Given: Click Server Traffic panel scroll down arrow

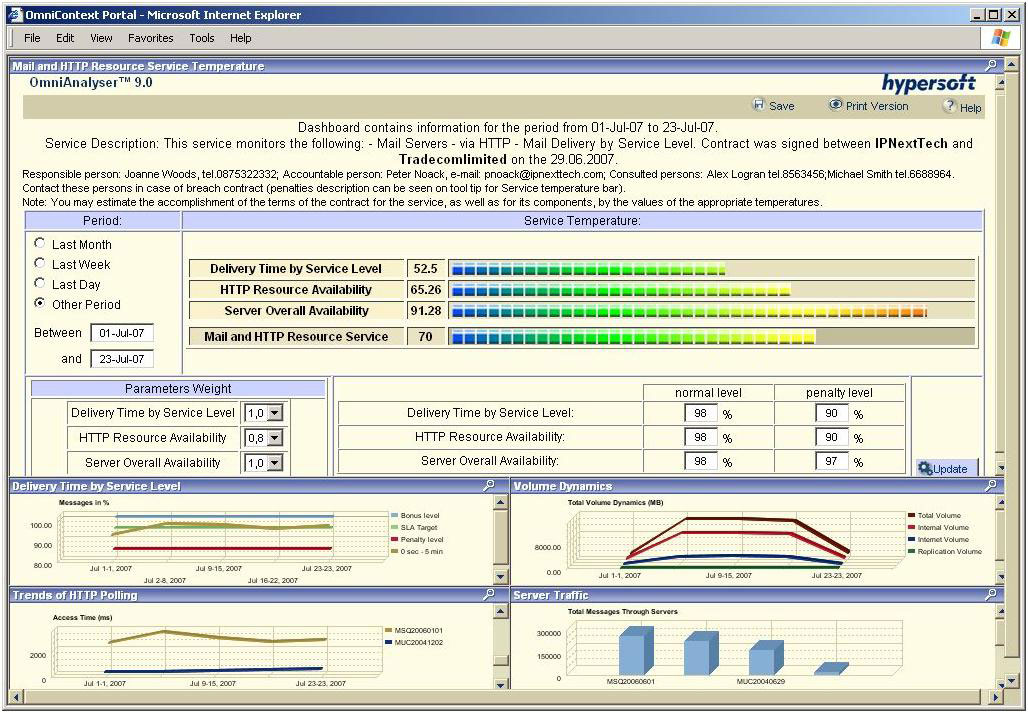Looking at the screenshot, I should [x=1000, y=684].
